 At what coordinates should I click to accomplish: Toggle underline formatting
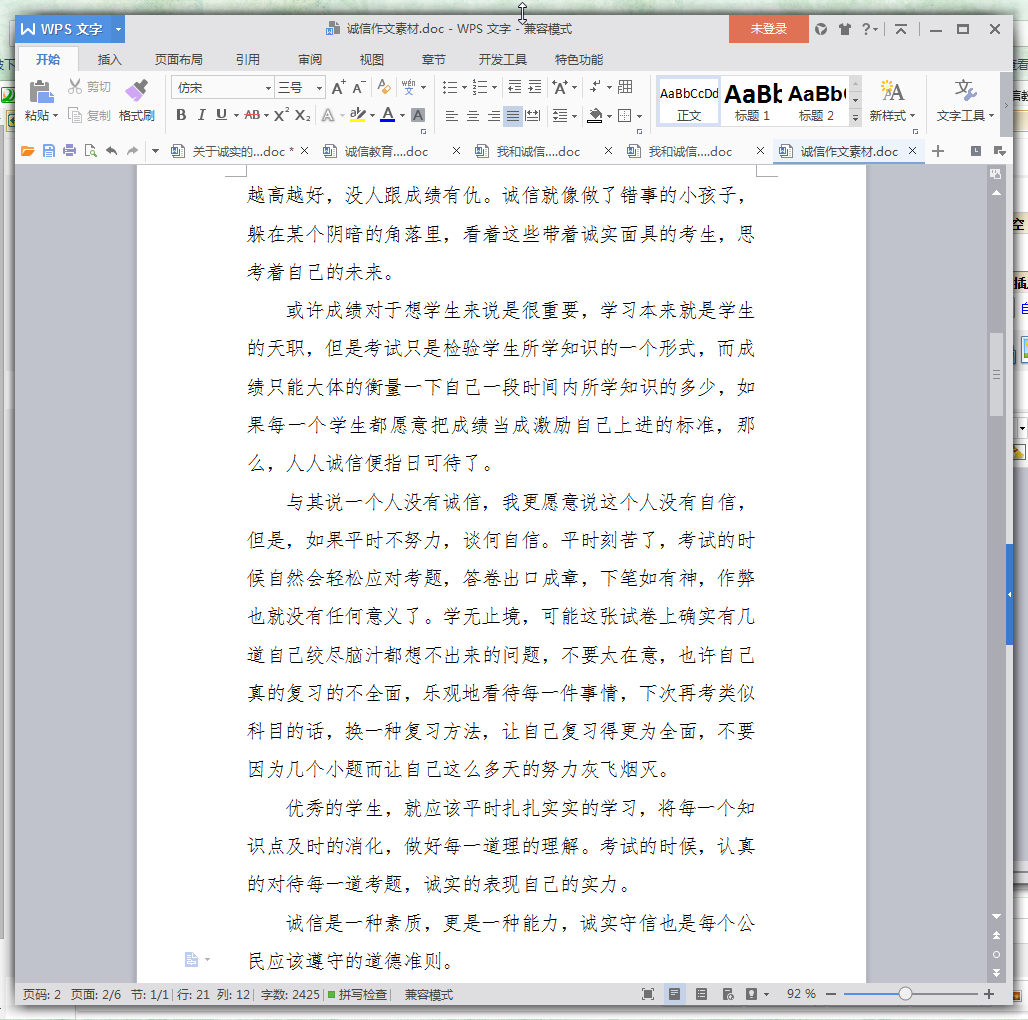[221, 115]
